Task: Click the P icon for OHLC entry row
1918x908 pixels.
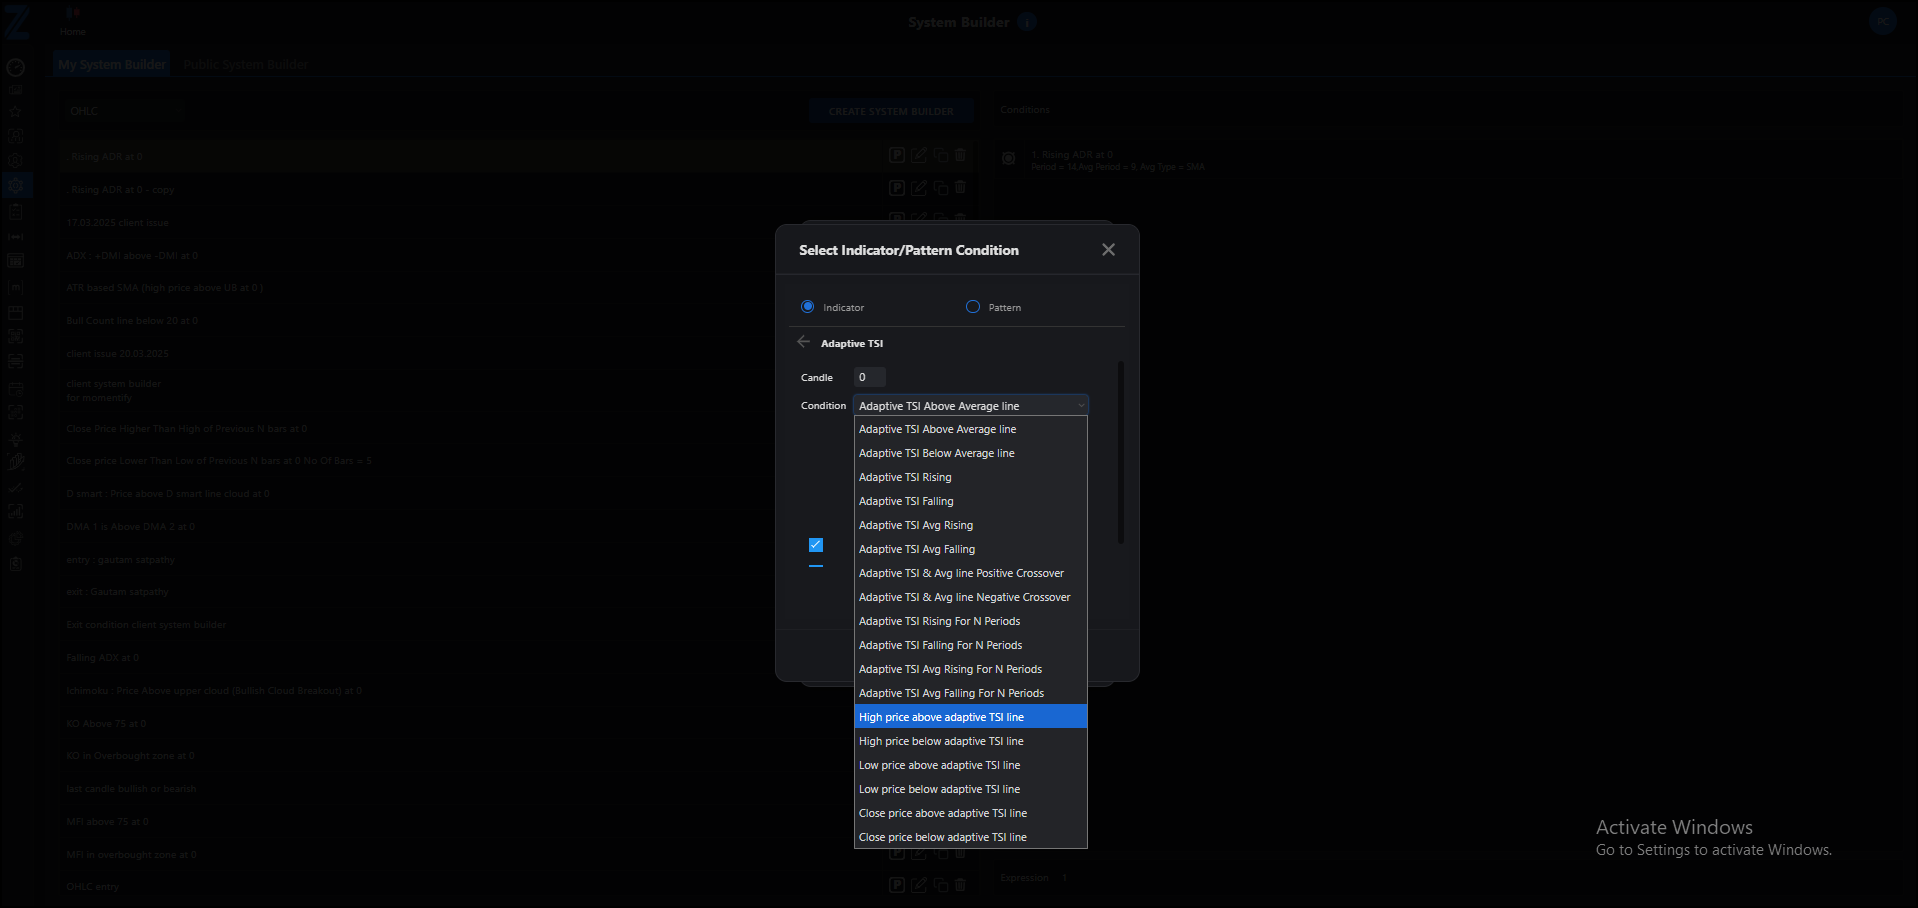Action: coord(897,885)
